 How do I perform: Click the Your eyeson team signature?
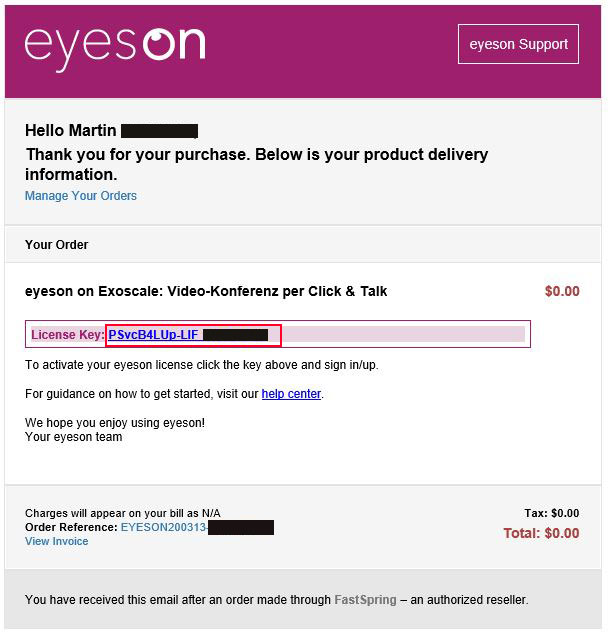(x=73, y=437)
